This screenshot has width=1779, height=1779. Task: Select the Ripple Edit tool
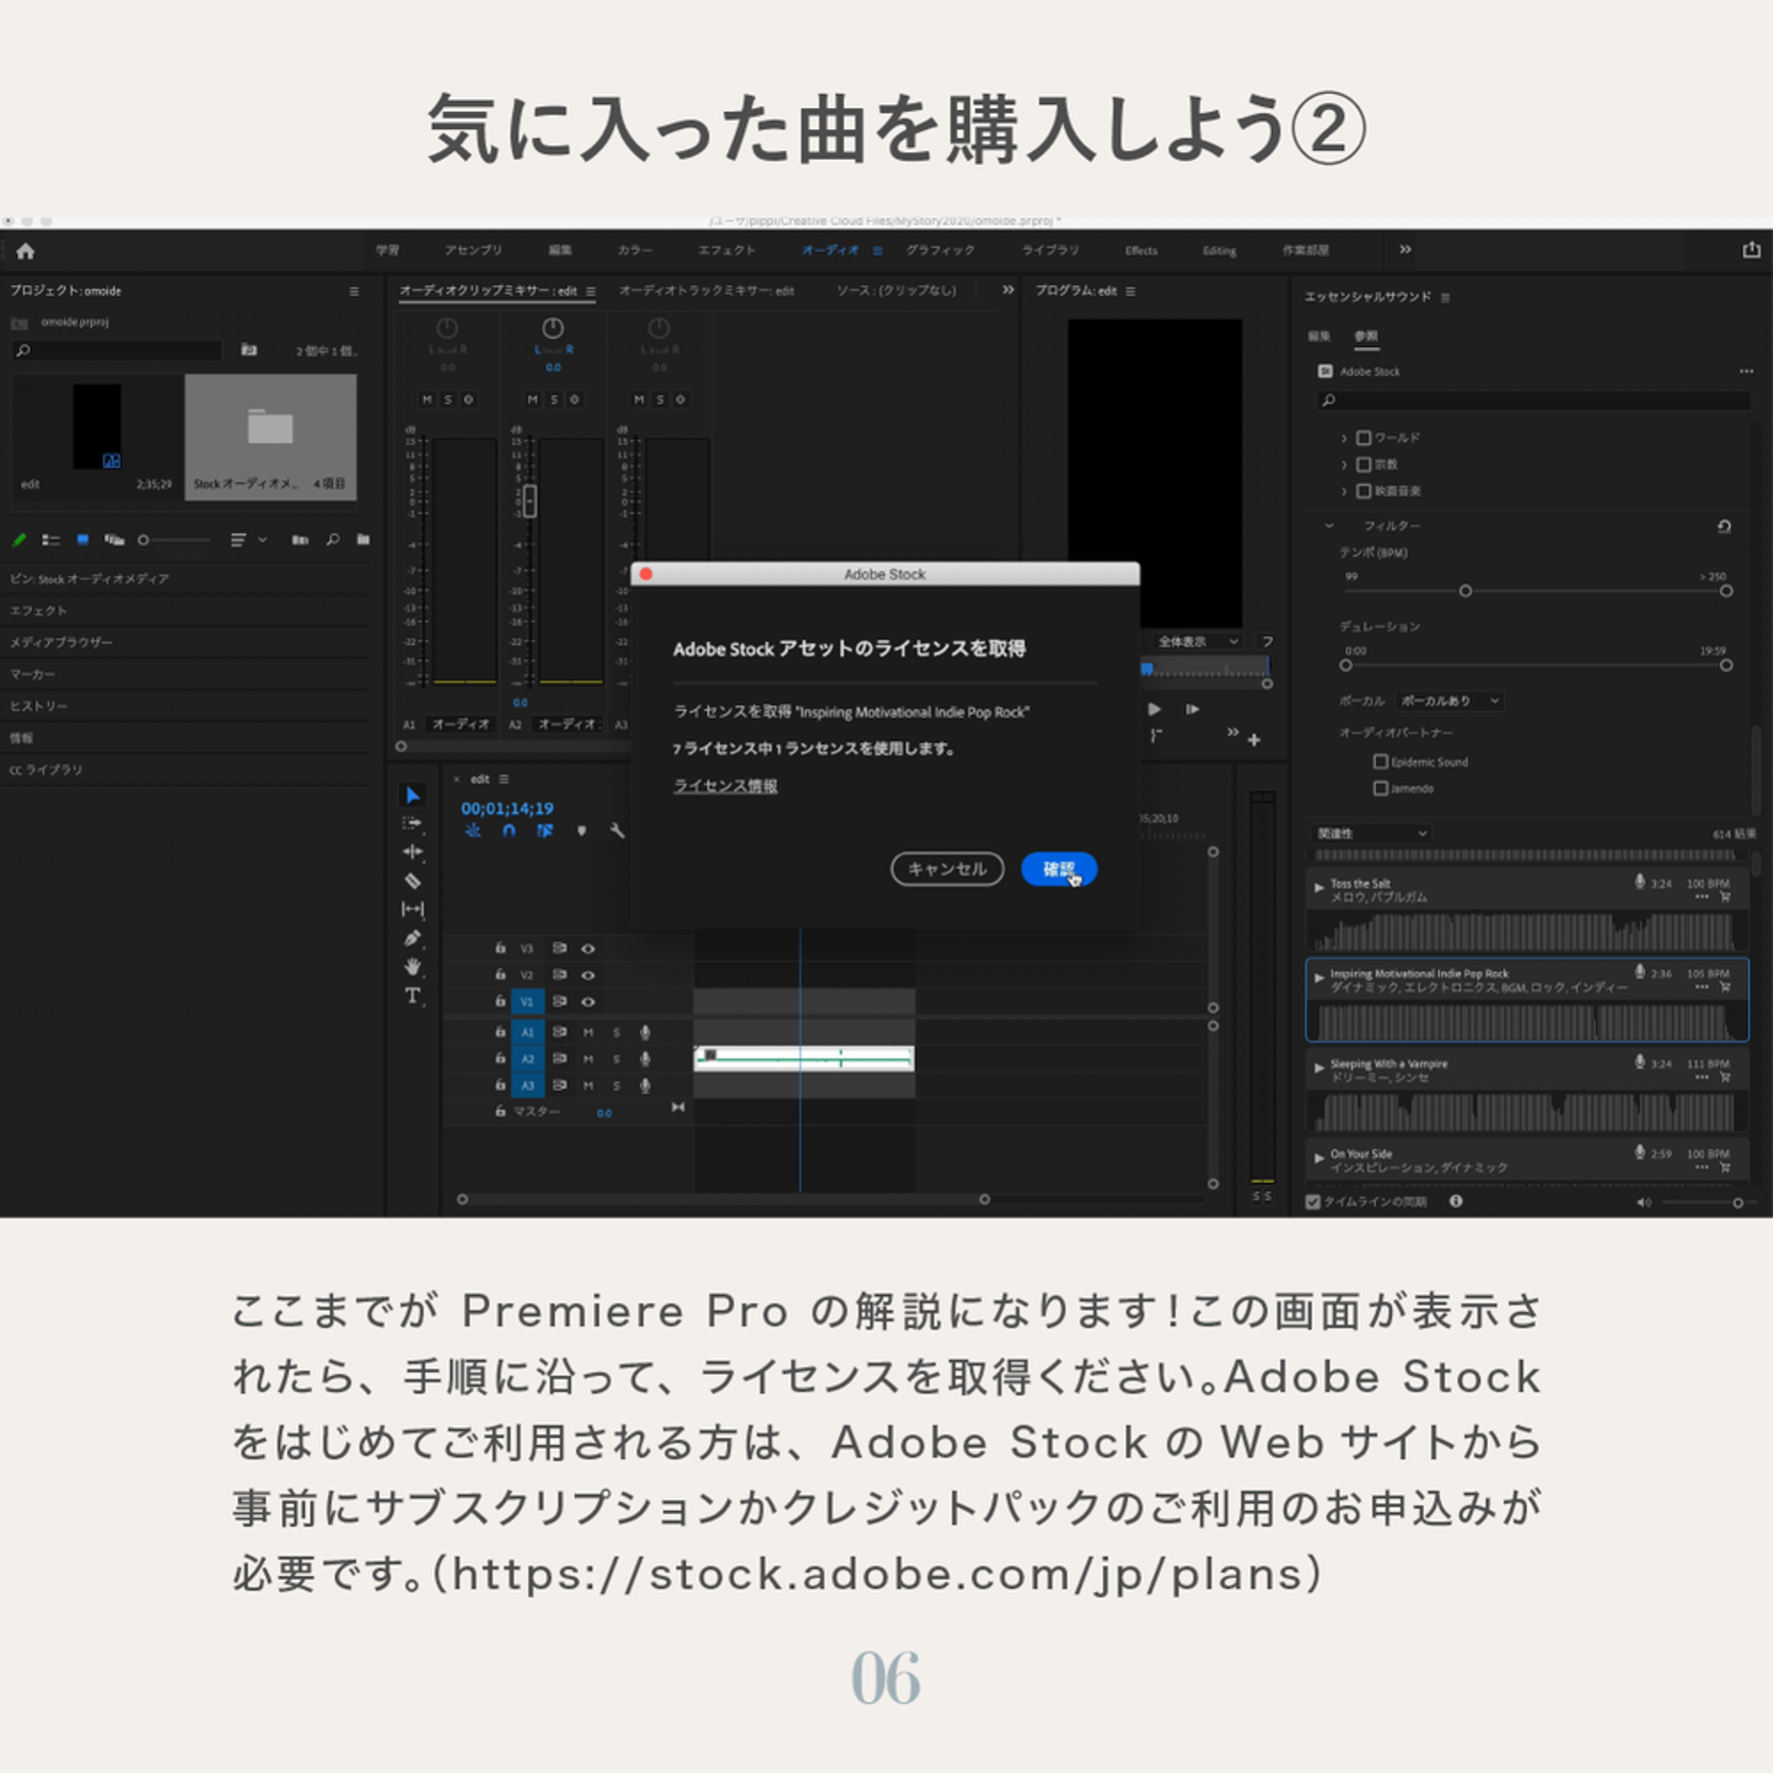[413, 854]
